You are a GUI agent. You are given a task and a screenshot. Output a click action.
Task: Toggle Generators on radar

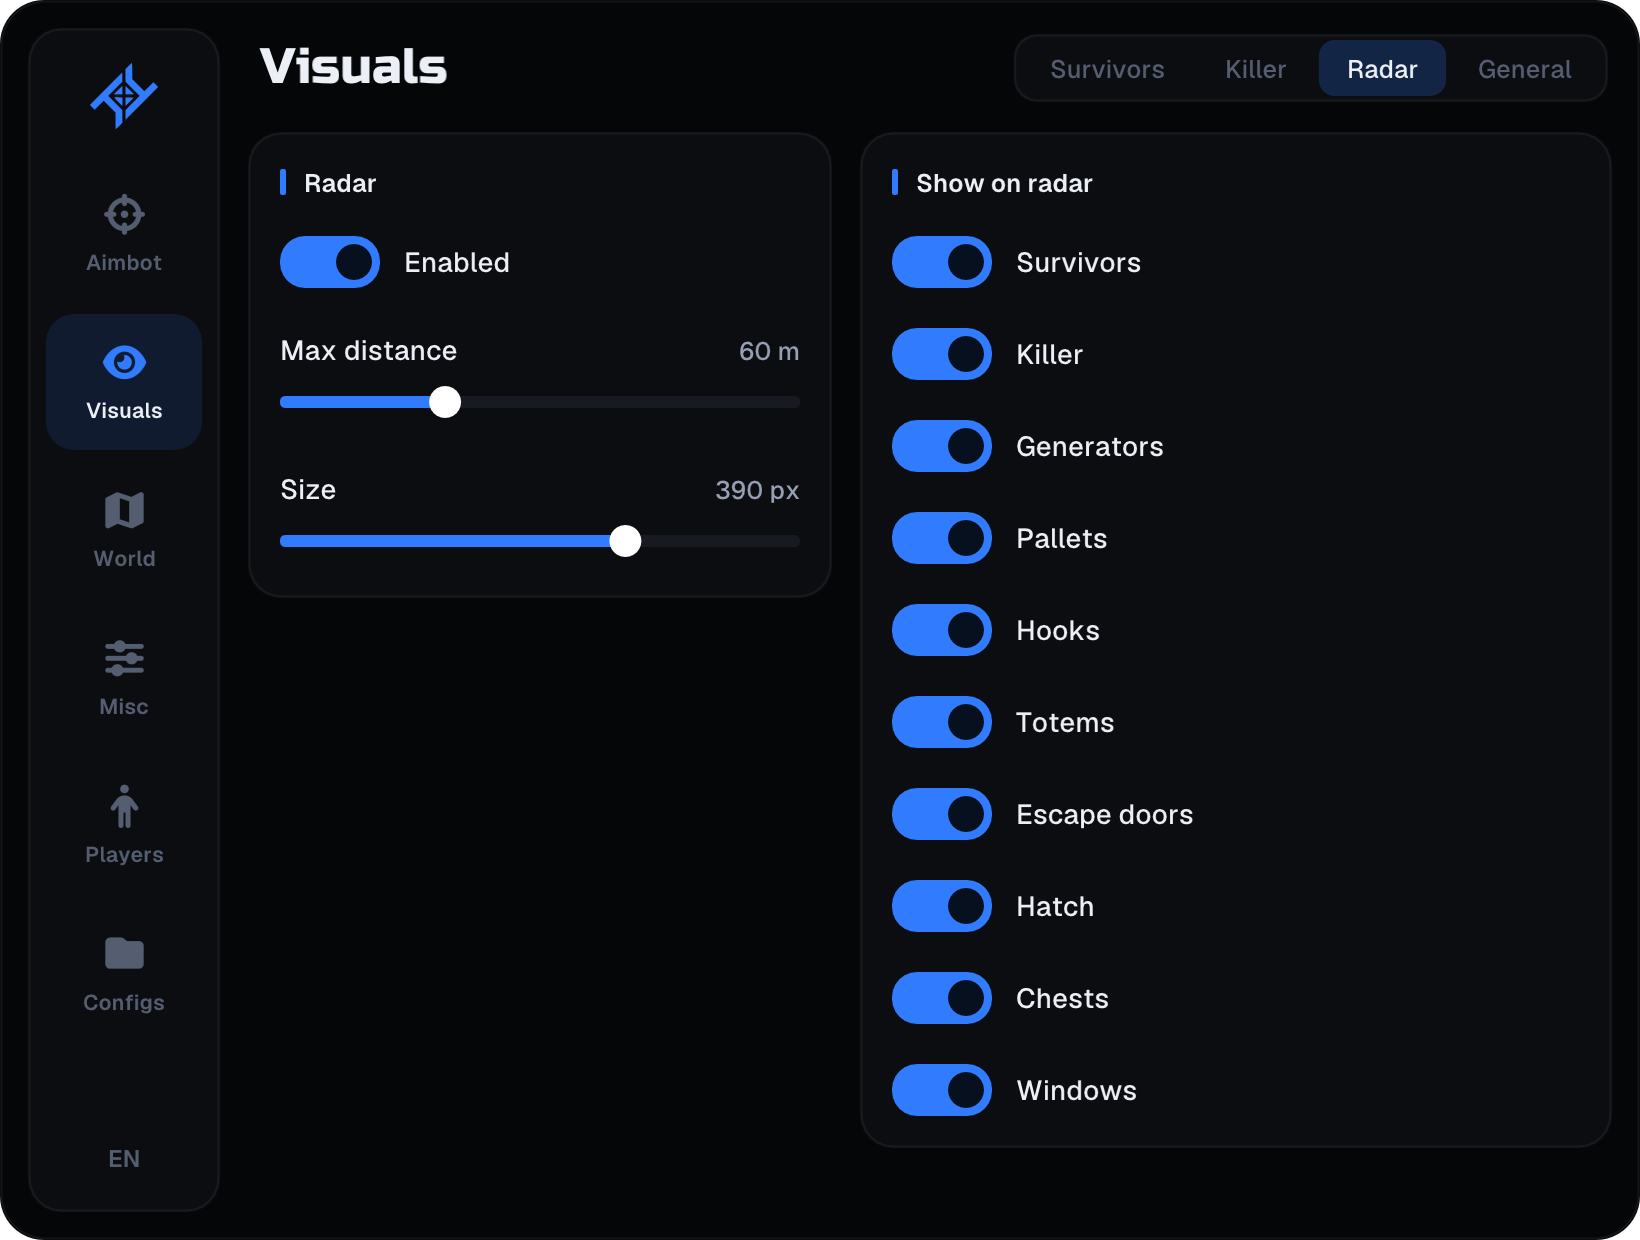(942, 446)
